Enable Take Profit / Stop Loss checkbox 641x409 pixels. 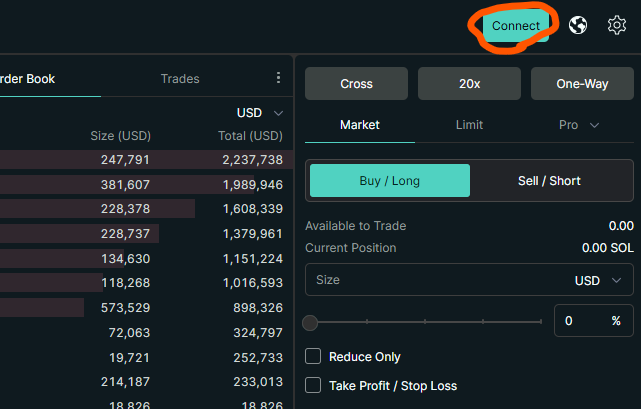313,385
